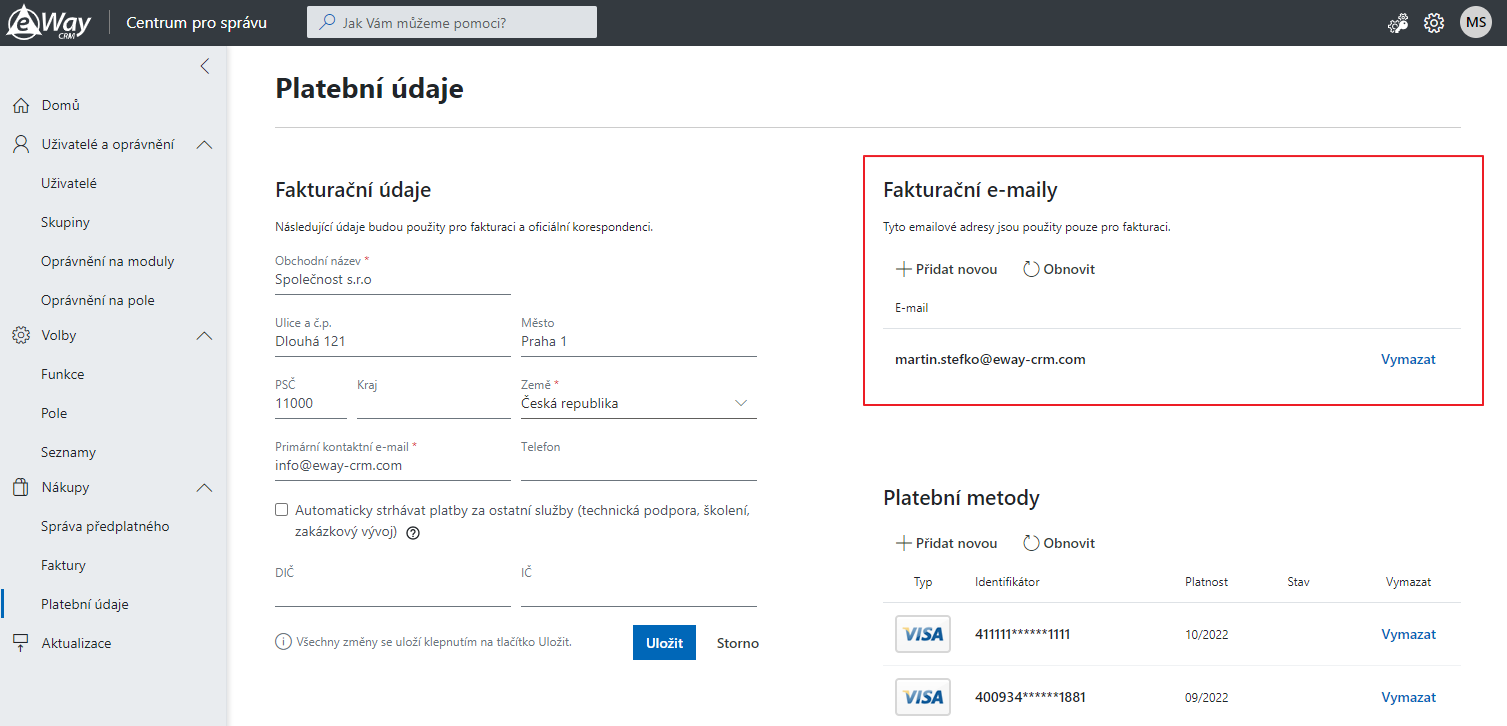Collapse the Uživatelé a oprávnění section
The height and width of the screenshot is (726, 1507).
(x=204, y=145)
